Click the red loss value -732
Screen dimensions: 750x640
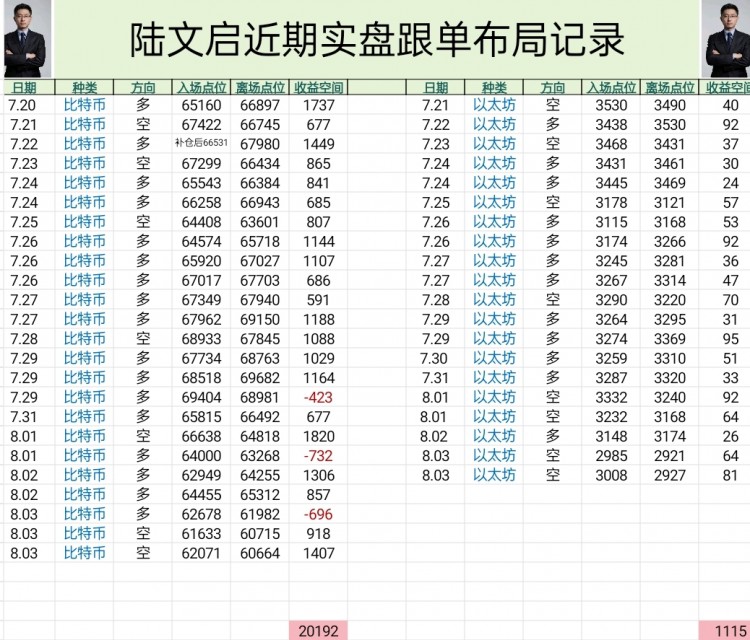(x=319, y=456)
